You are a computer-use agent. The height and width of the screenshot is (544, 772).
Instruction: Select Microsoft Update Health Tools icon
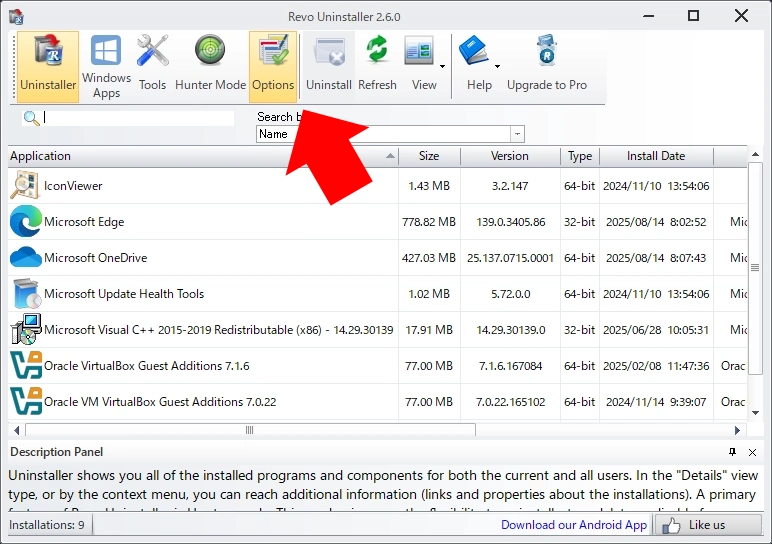[26, 293]
